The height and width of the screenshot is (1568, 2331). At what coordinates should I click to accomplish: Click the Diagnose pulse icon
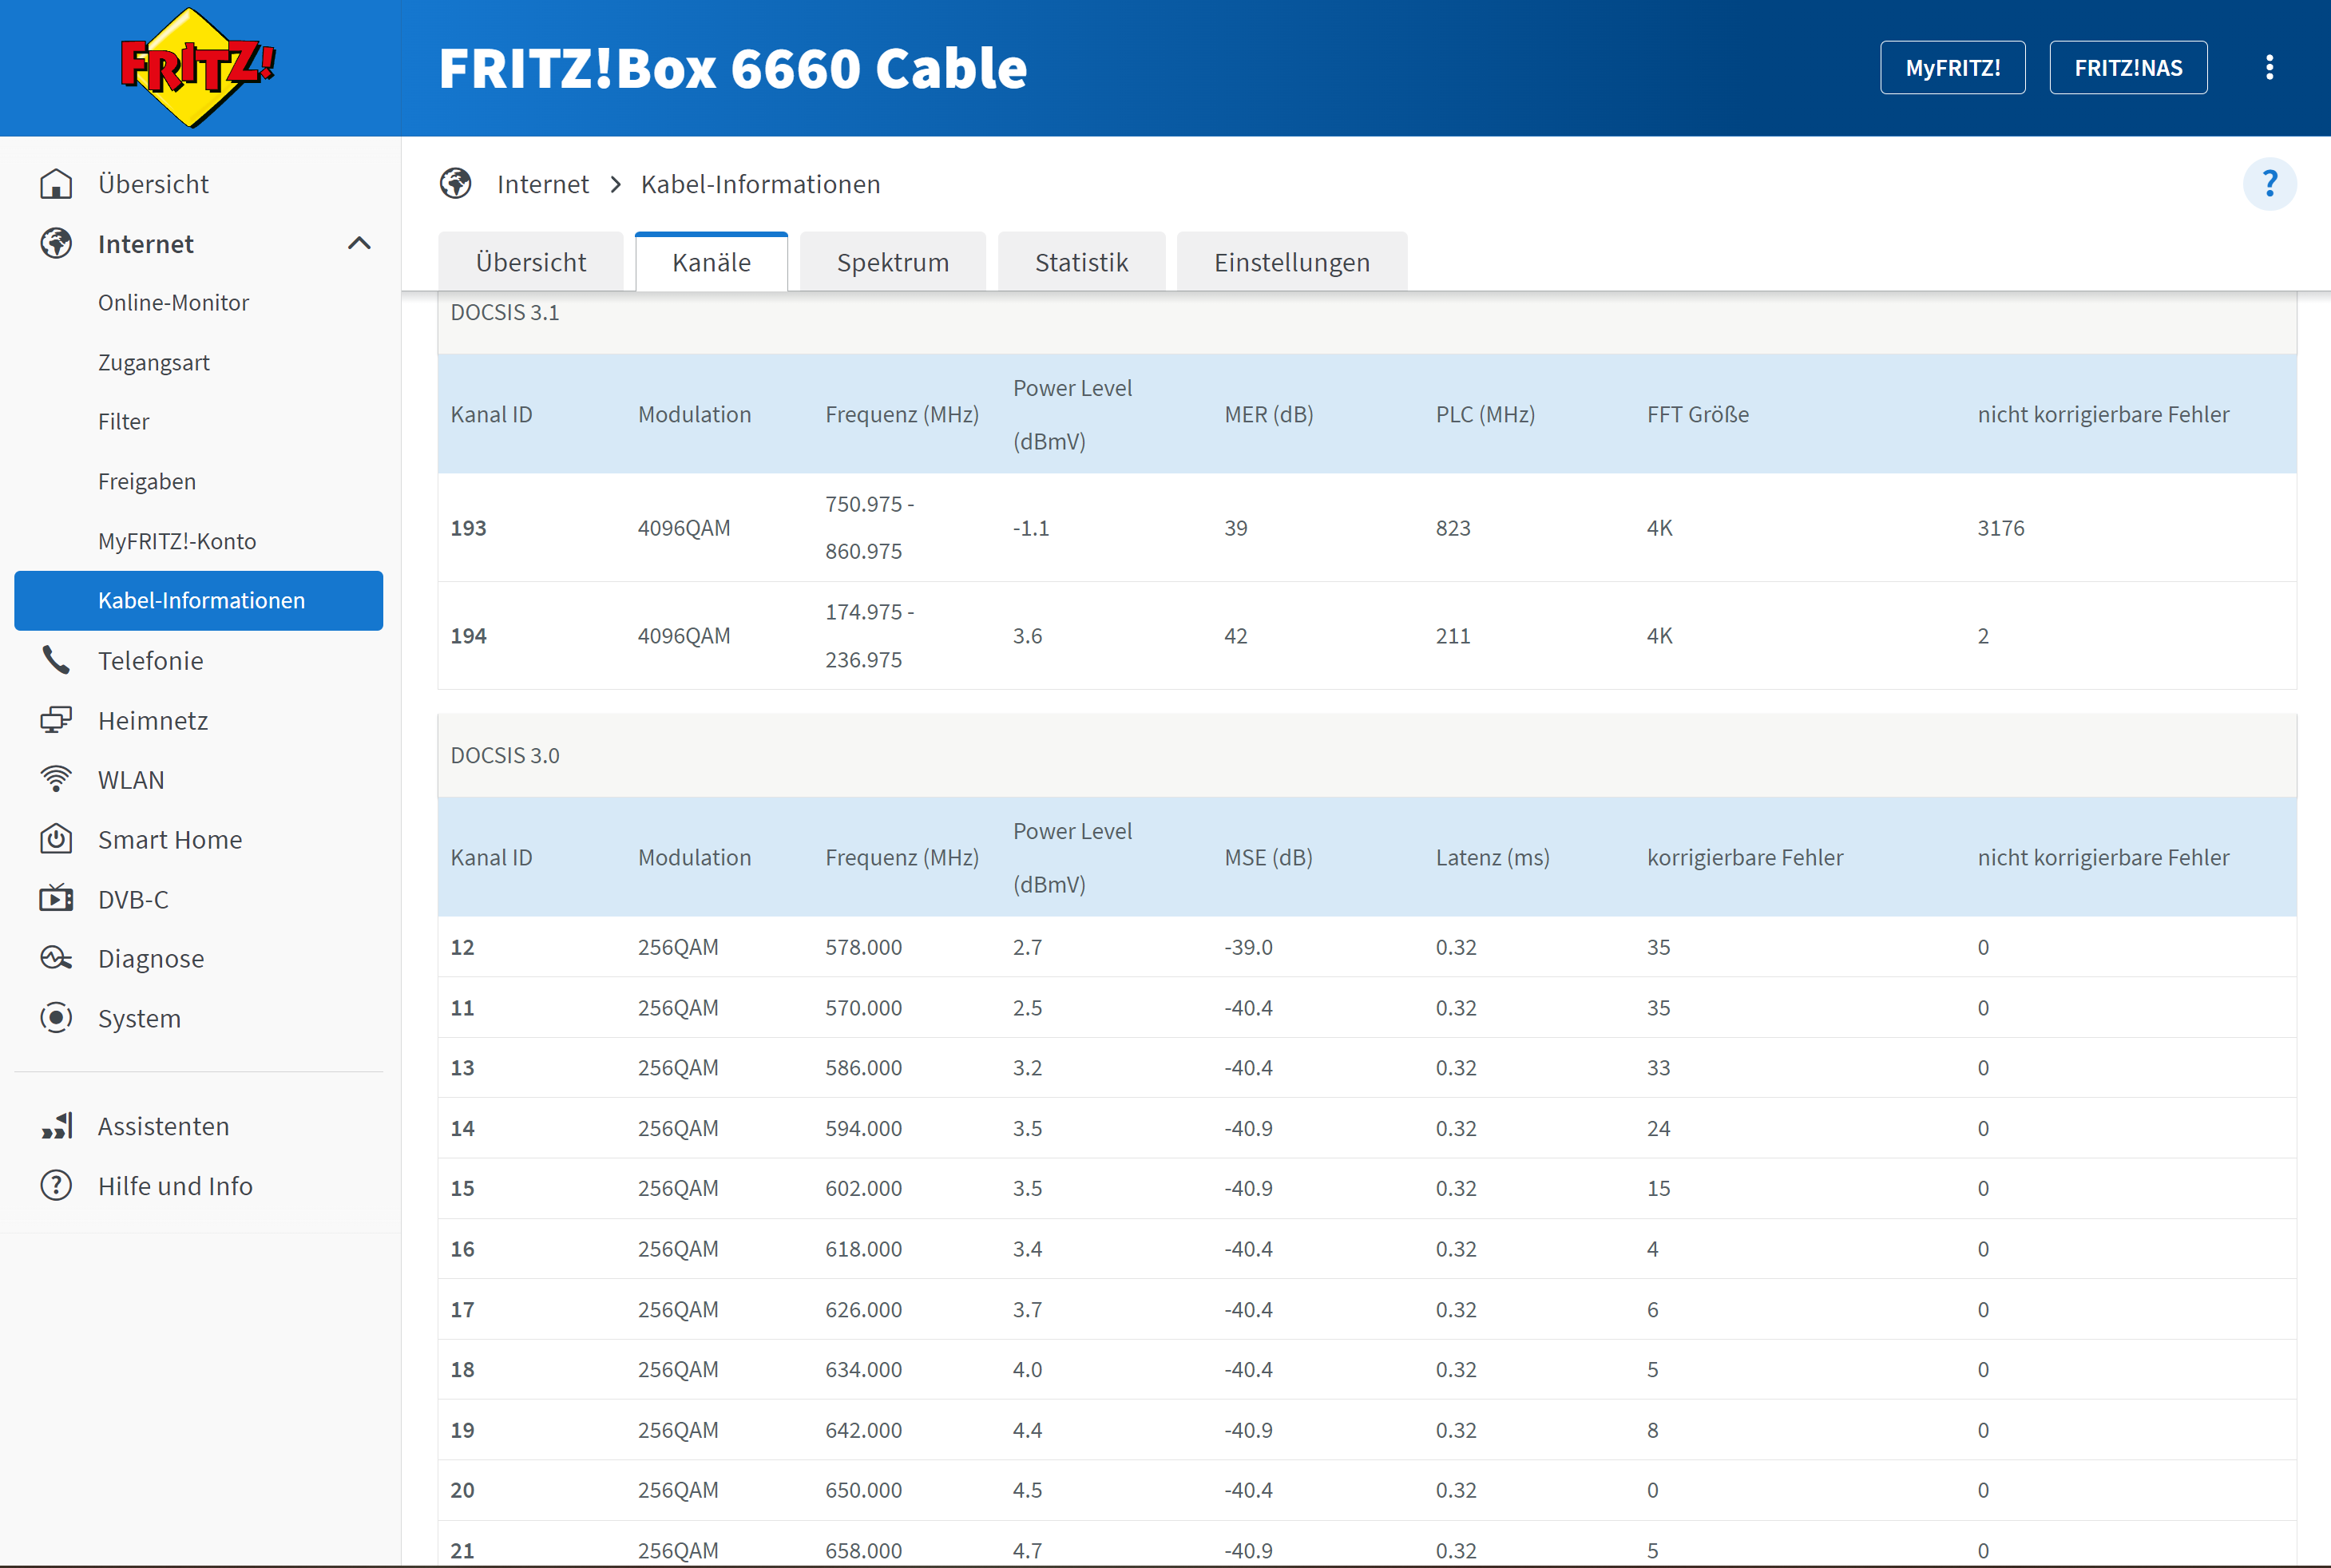[x=56, y=958]
